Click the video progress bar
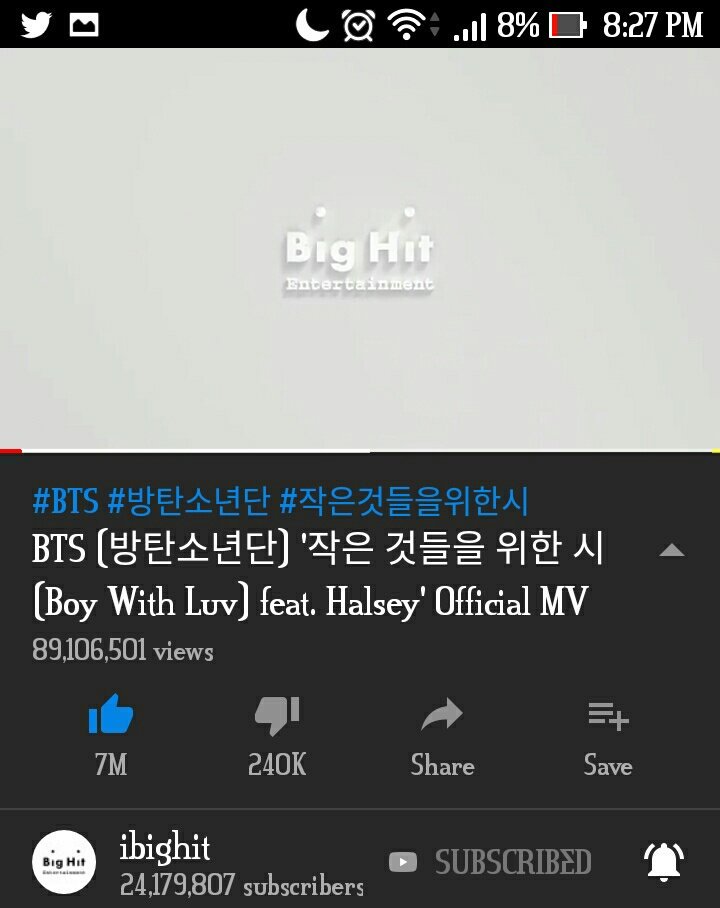Screen dimensions: 720x908 pyautogui.click(x=360, y=451)
